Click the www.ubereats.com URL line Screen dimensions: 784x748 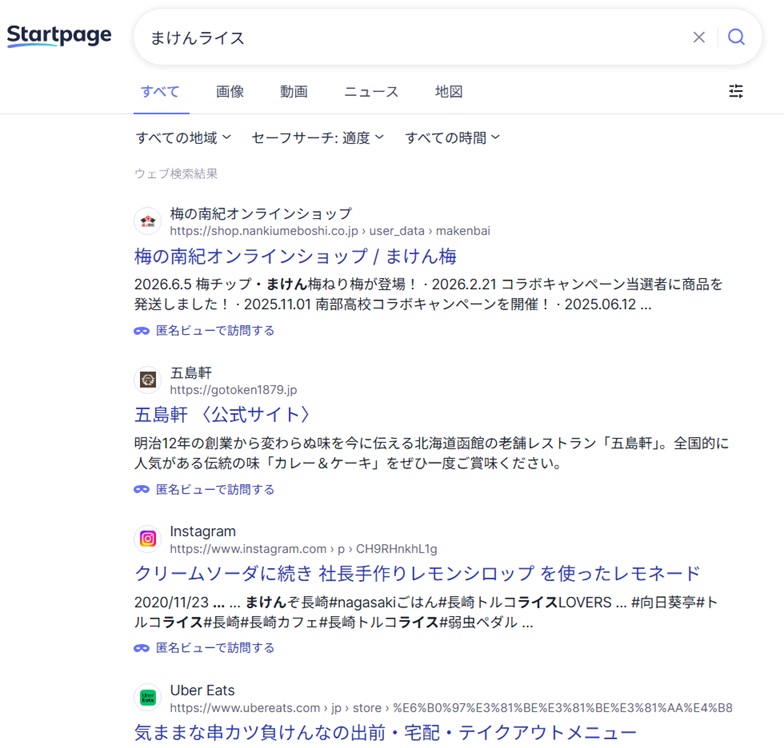pos(451,708)
